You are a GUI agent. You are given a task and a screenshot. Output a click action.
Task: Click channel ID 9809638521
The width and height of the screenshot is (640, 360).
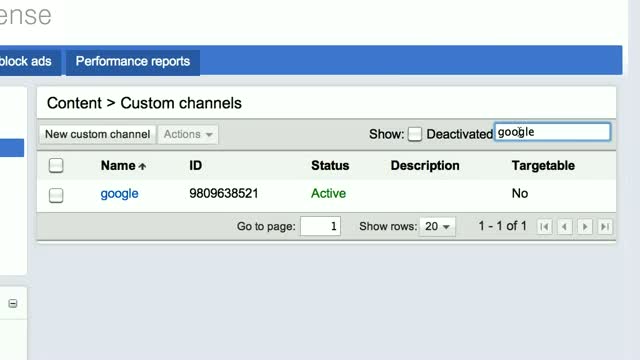(224, 193)
